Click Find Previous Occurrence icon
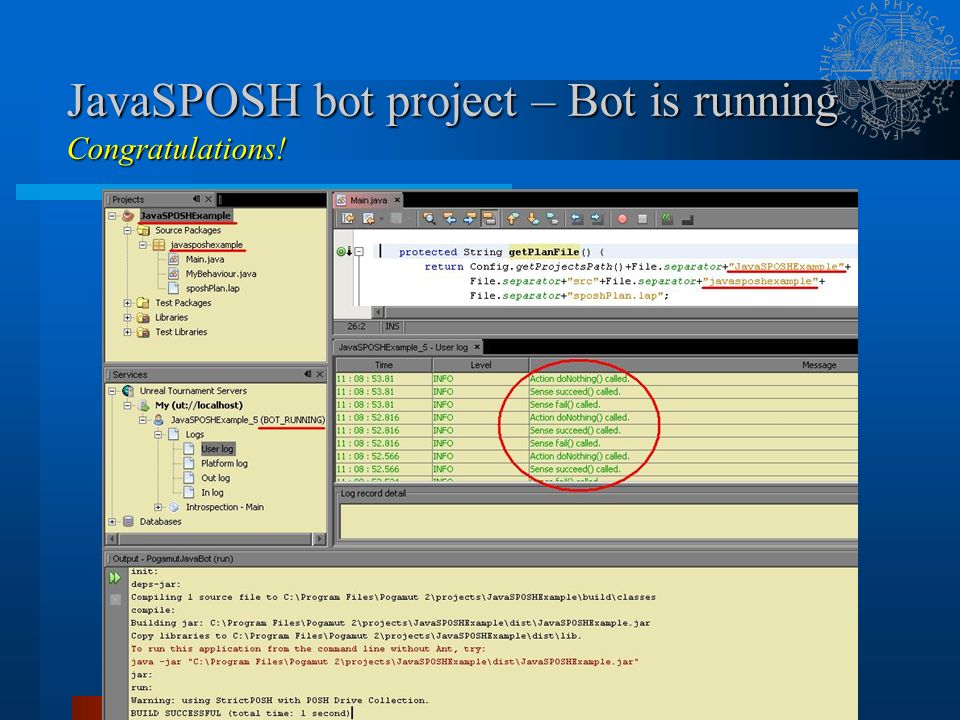 point(449,219)
